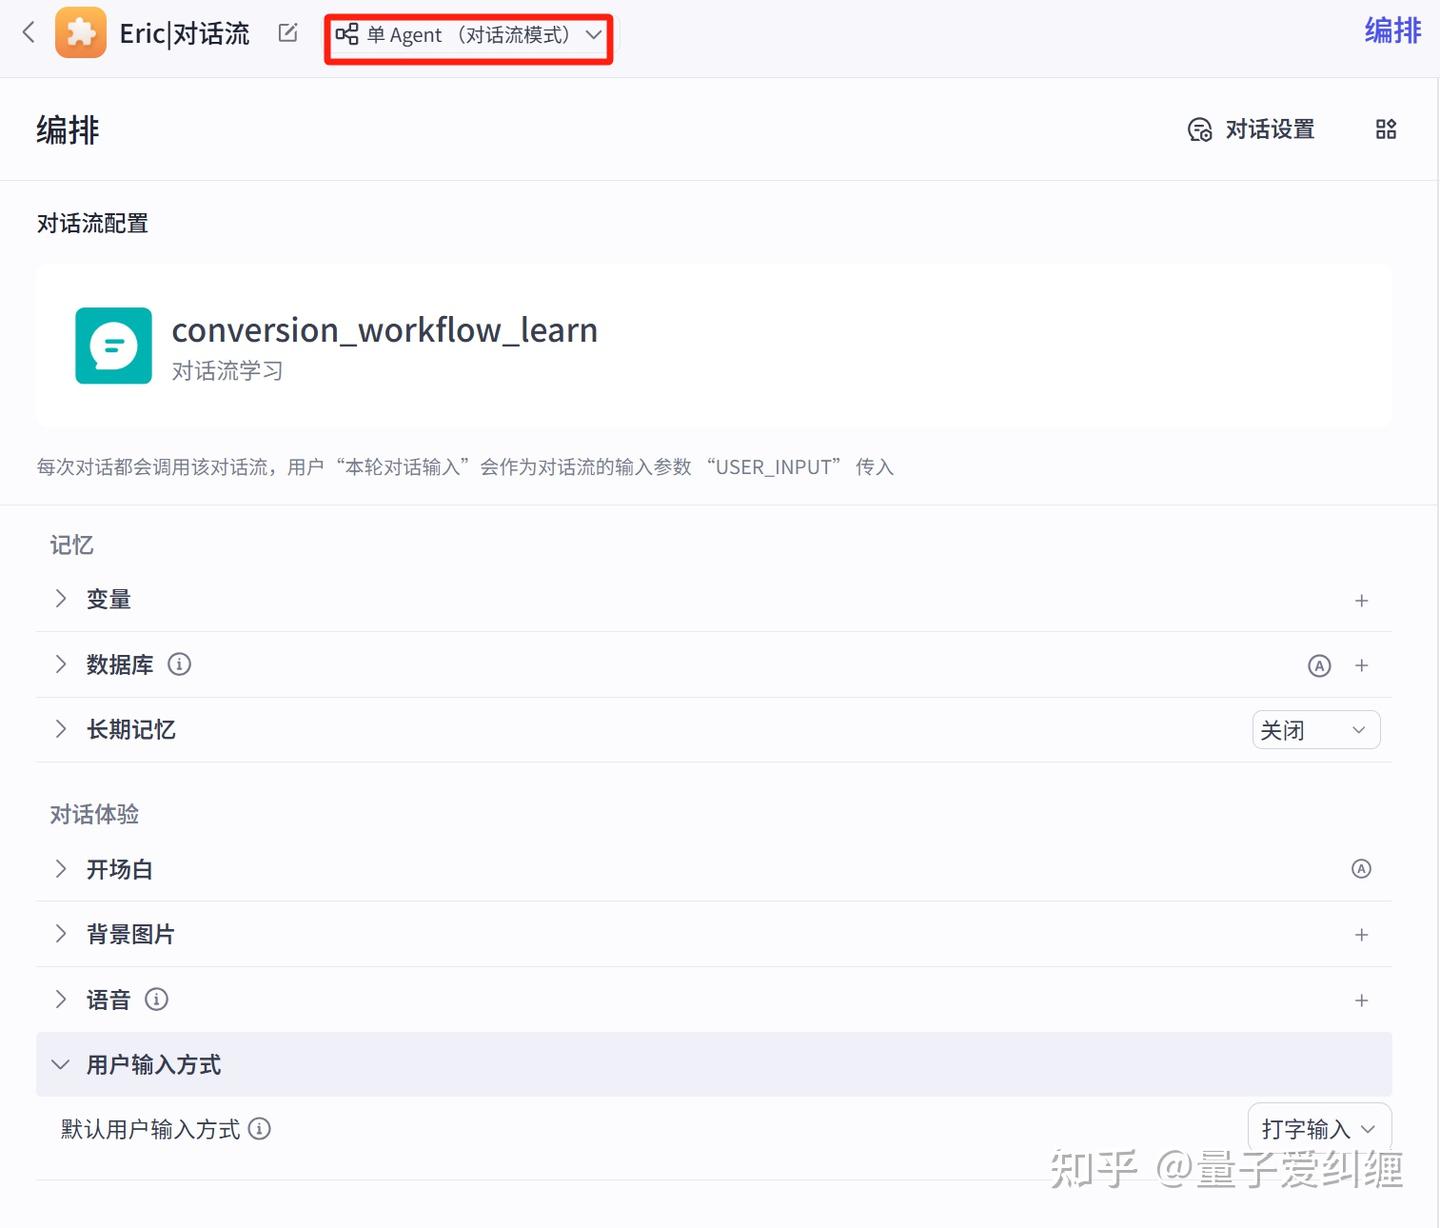Switch to the 编排 tab at top right
Viewport: 1440px width, 1228px height.
coord(1393,31)
